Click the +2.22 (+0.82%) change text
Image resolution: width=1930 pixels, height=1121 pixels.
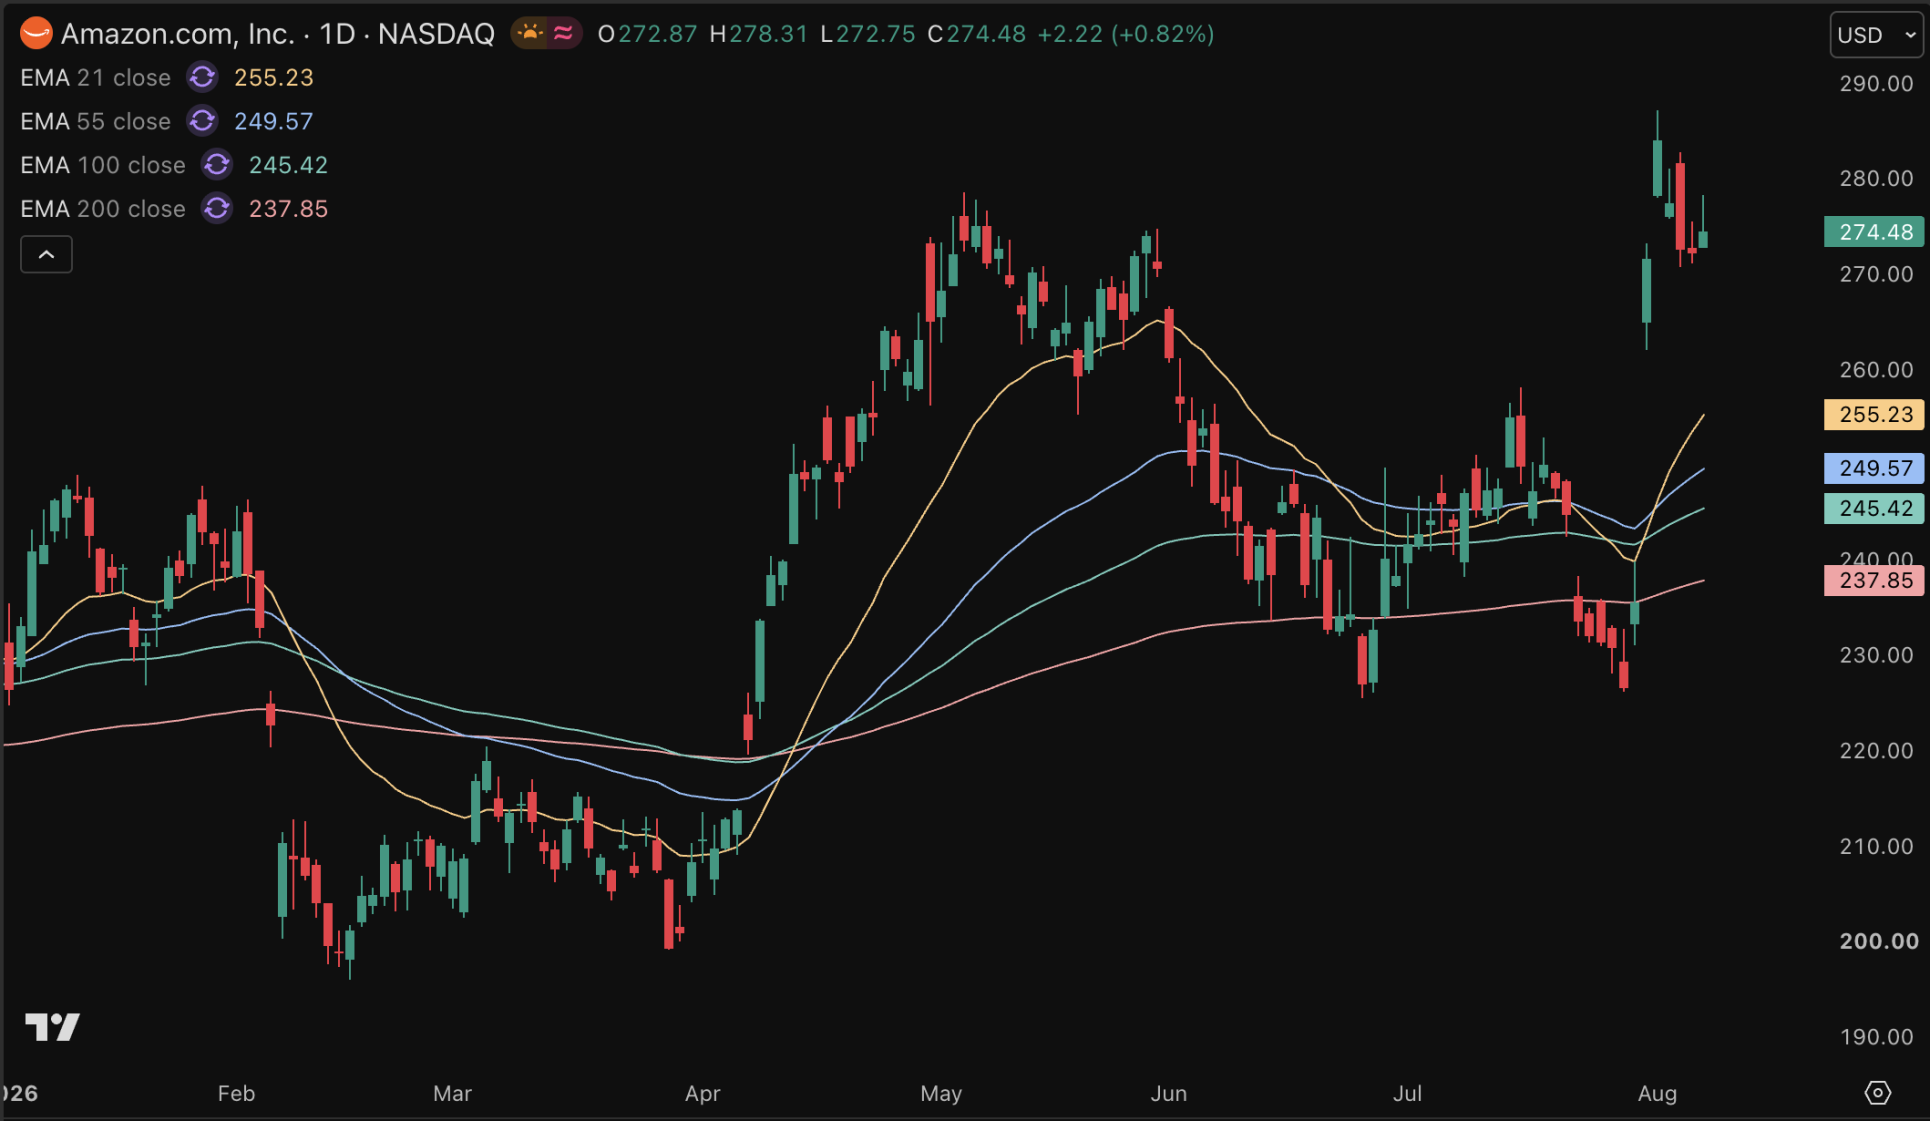click(x=1126, y=34)
